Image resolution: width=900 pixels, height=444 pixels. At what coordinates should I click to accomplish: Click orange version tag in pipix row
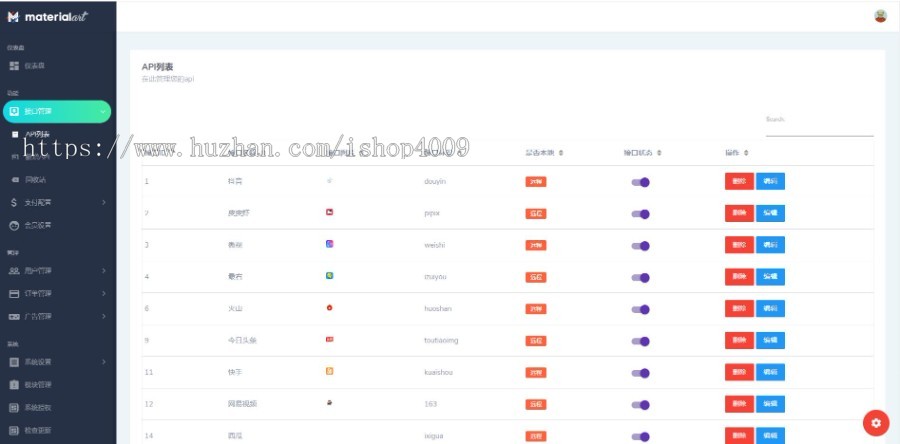pyautogui.click(x=536, y=214)
